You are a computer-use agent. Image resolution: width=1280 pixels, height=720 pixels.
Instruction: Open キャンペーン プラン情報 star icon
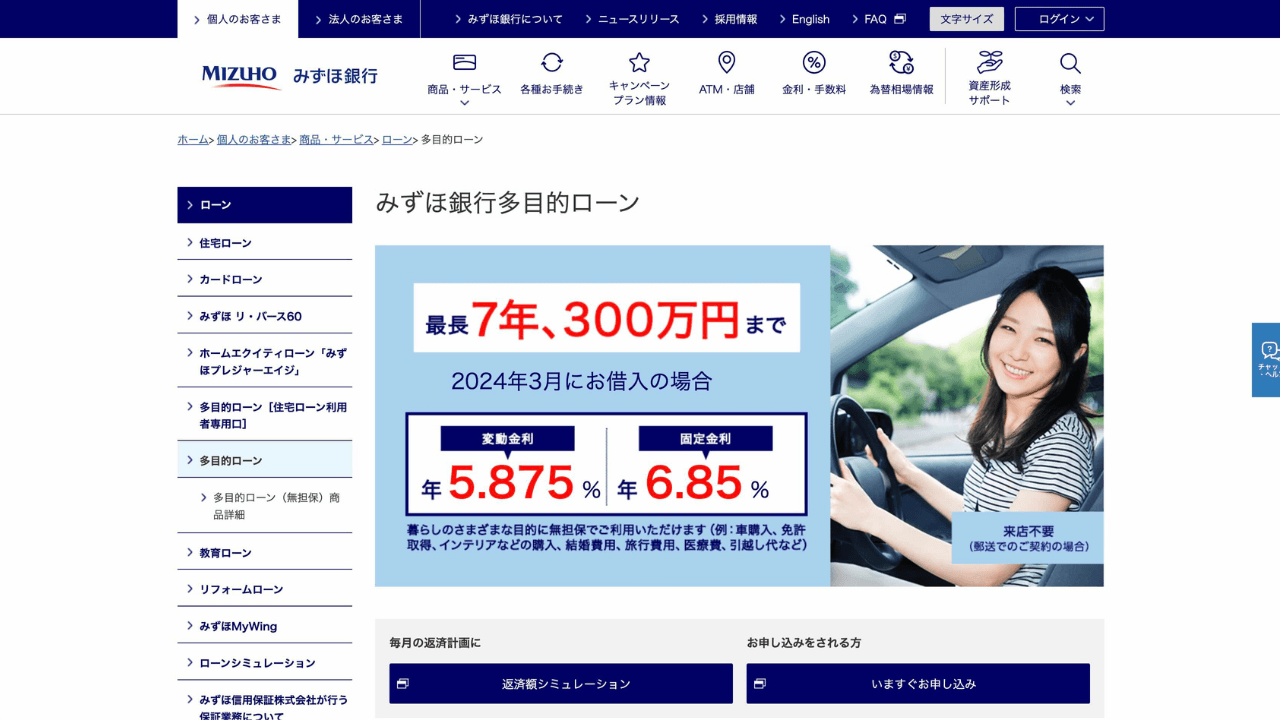639,62
